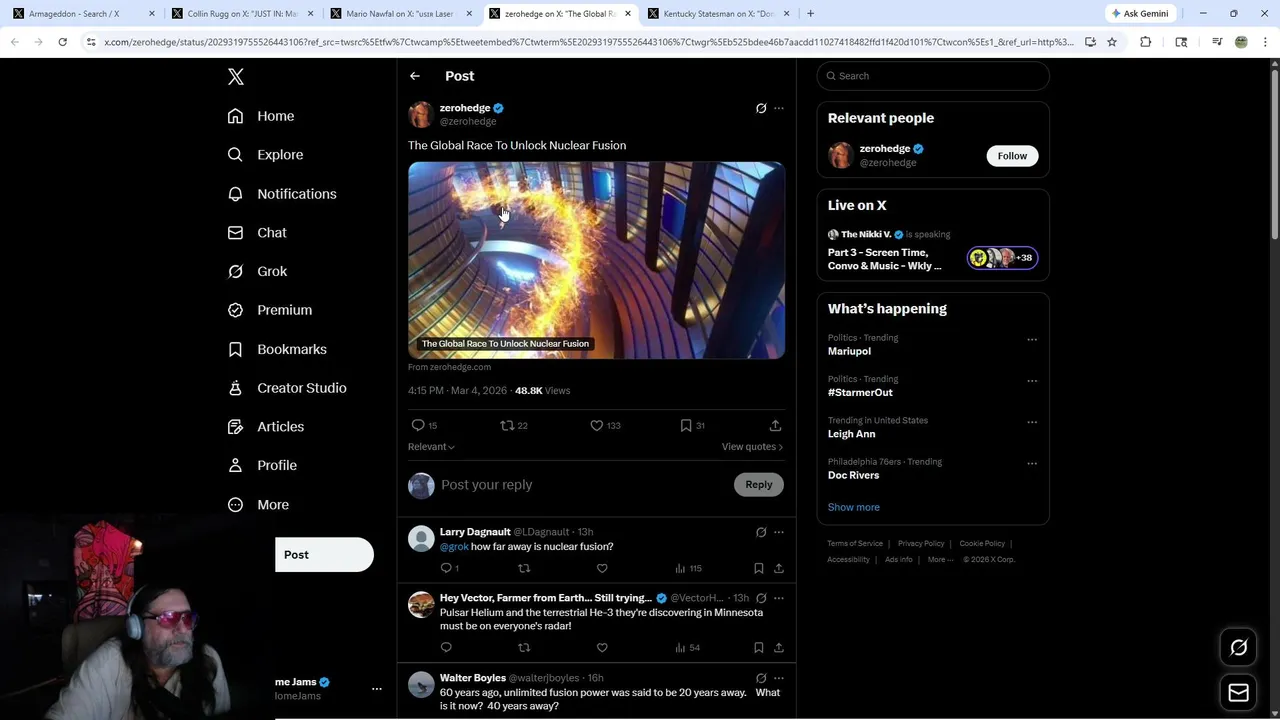Open More options in sidebar
Image resolution: width=1280 pixels, height=720 pixels.
[x=258, y=505]
